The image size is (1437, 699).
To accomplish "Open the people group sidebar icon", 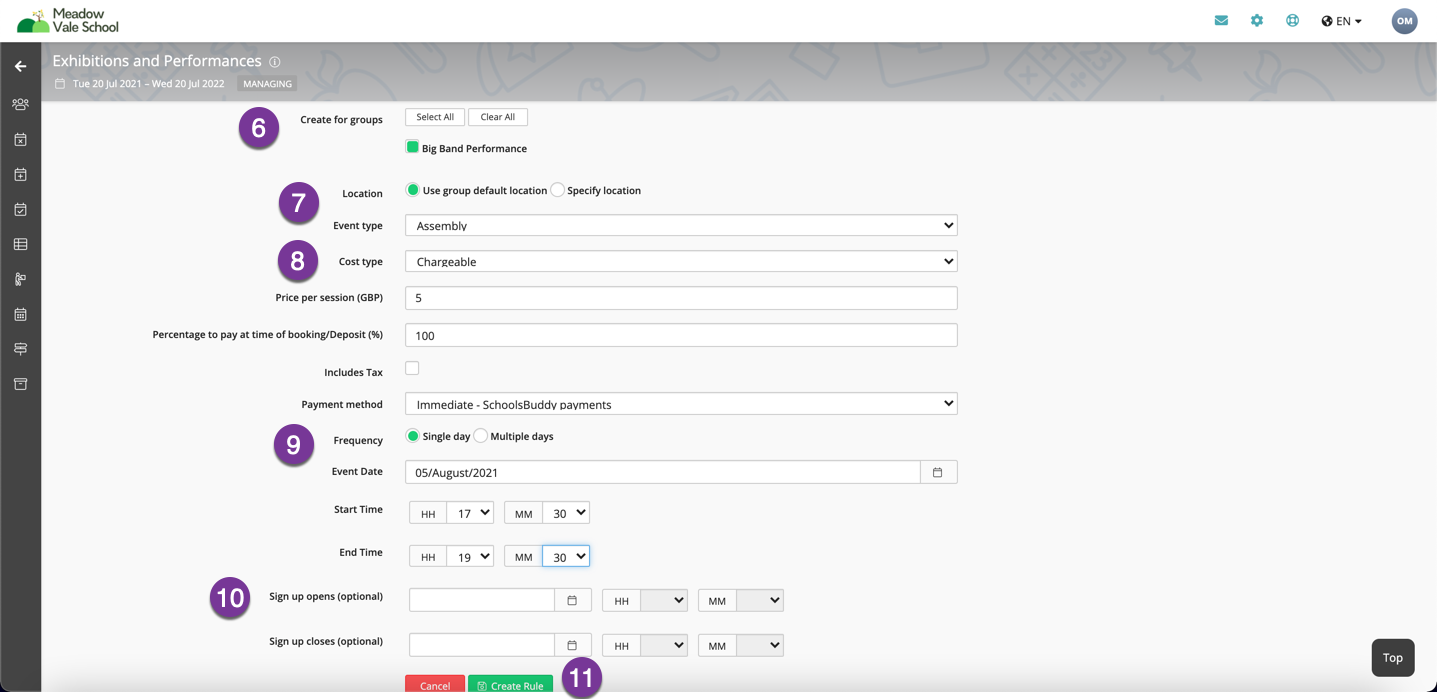I will click(x=20, y=104).
